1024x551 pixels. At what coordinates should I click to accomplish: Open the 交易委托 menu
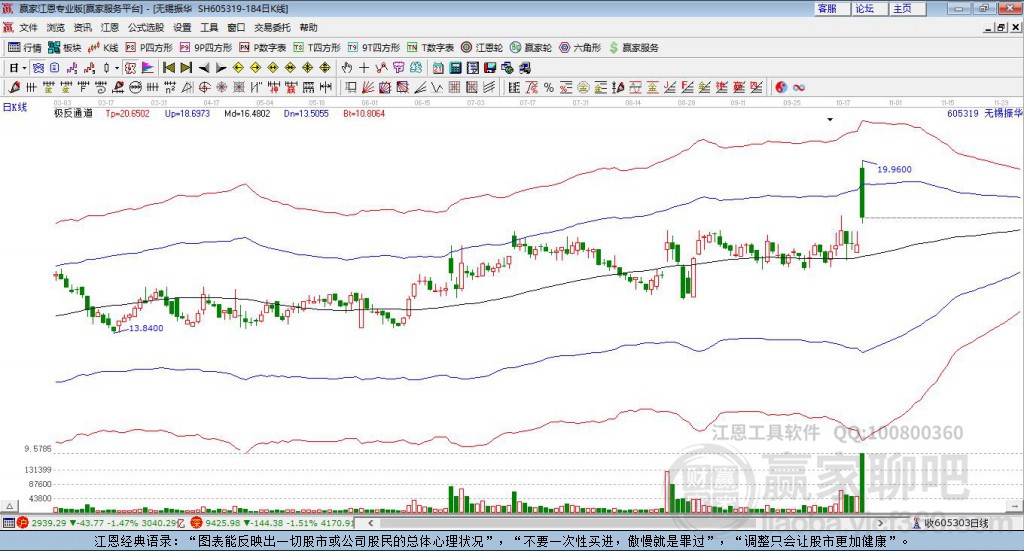pos(272,27)
